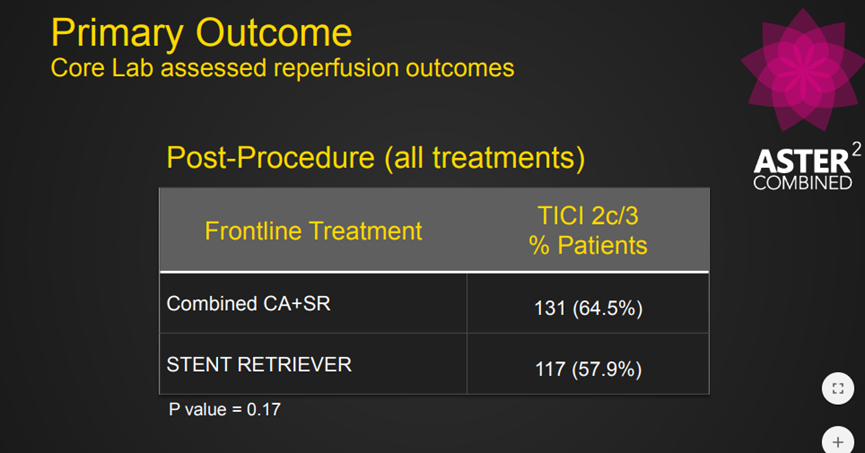Image resolution: width=865 pixels, height=453 pixels.
Task: Click the Frontline Treatment column header
Action: click(313, 231)
